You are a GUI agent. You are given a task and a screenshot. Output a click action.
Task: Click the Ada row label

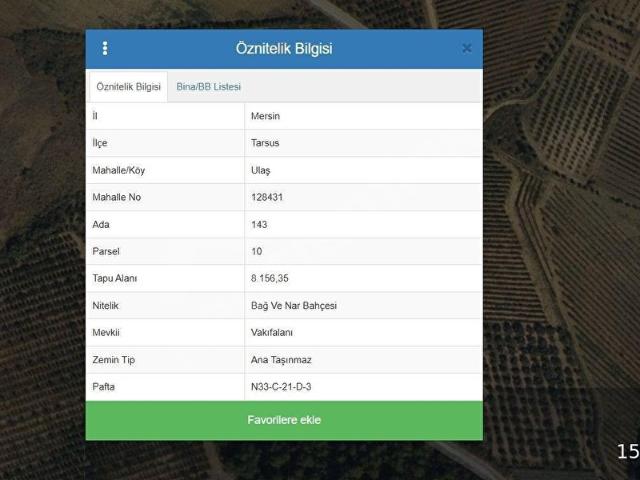101,224
